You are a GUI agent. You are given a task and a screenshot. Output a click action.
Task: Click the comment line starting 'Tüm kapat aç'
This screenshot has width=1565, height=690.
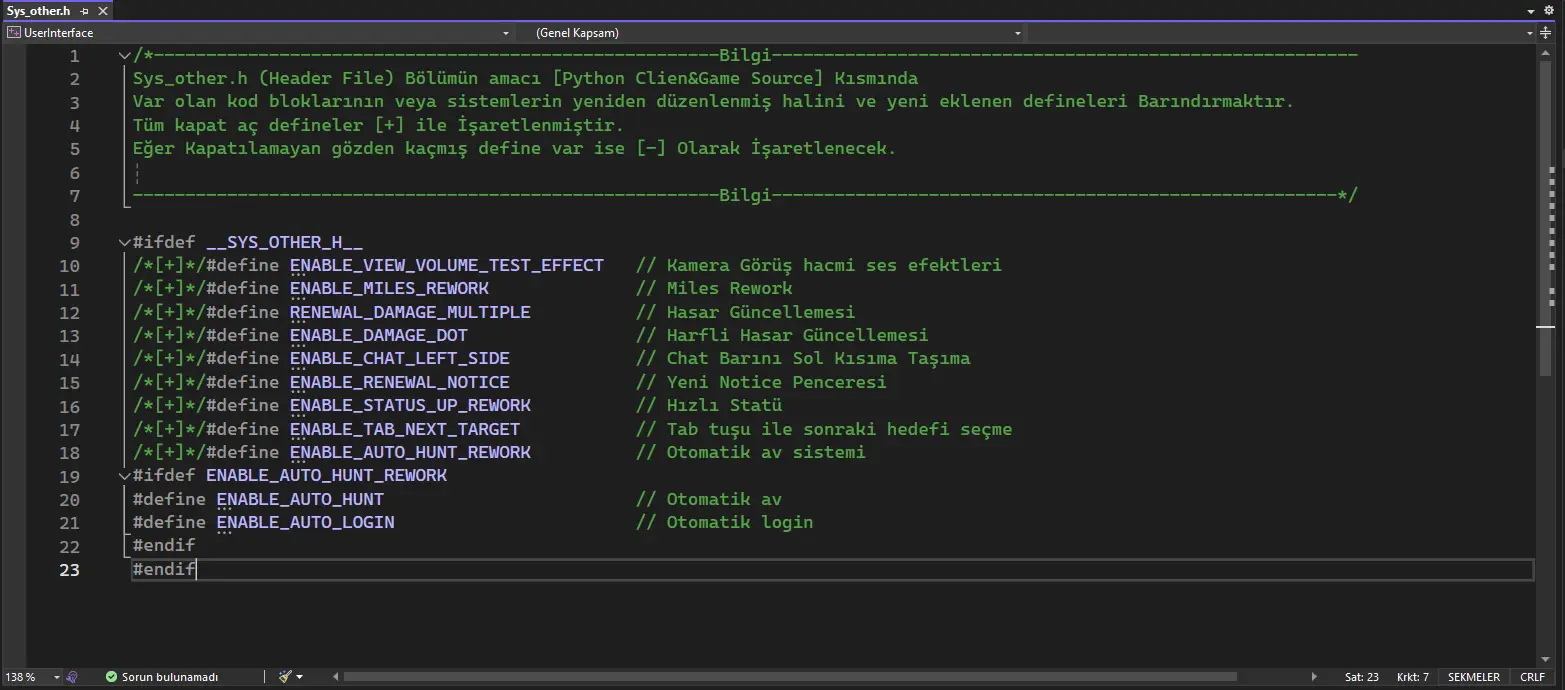(378, 126)
